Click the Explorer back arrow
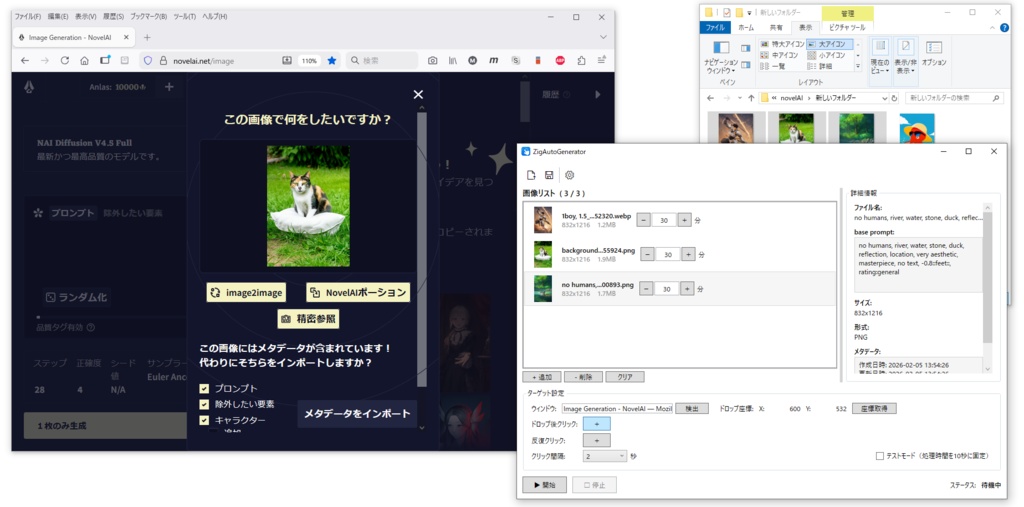 (711, 98)
